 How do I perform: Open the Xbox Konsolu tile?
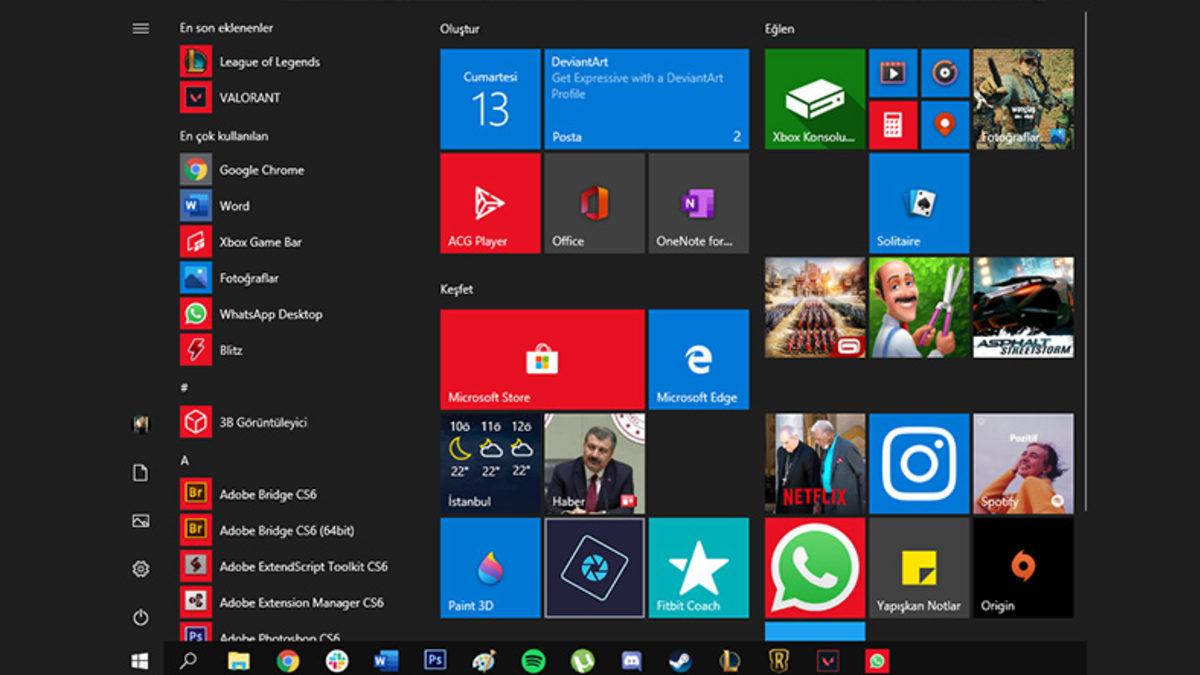[814, 99]
